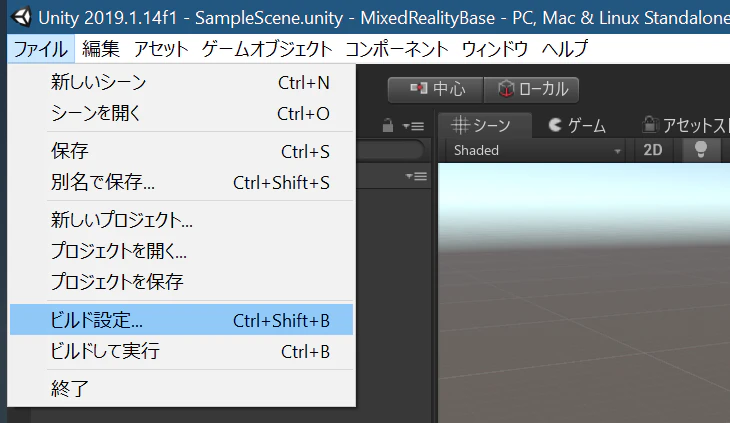Select プロジェクトを保存 menu entry
The width and height of the screenshot is (730, 423).
(182, 282)
